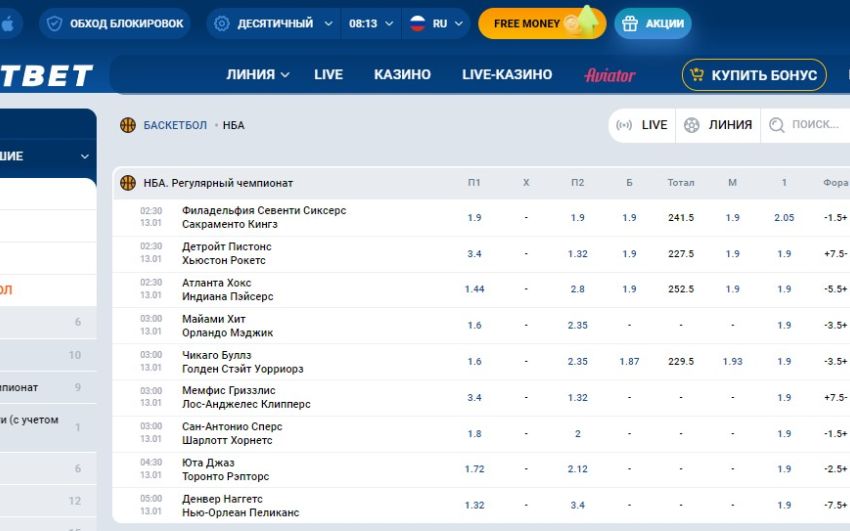Click the НБА. Регулярный чемпионат header
This screenshot has width=850, height=531.
(x=218, y=183)
